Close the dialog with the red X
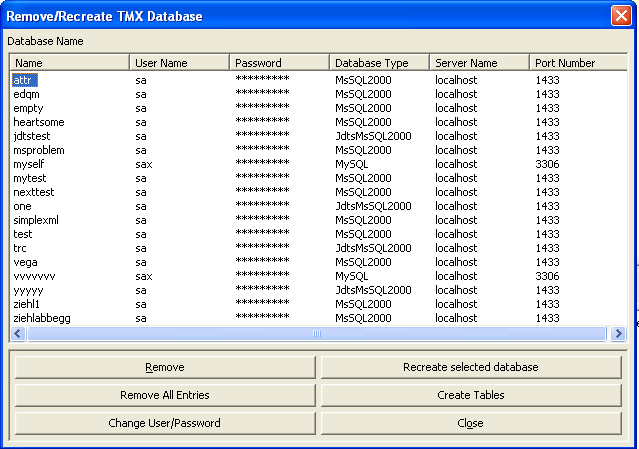Screen dimensions: 639x449 620,16
